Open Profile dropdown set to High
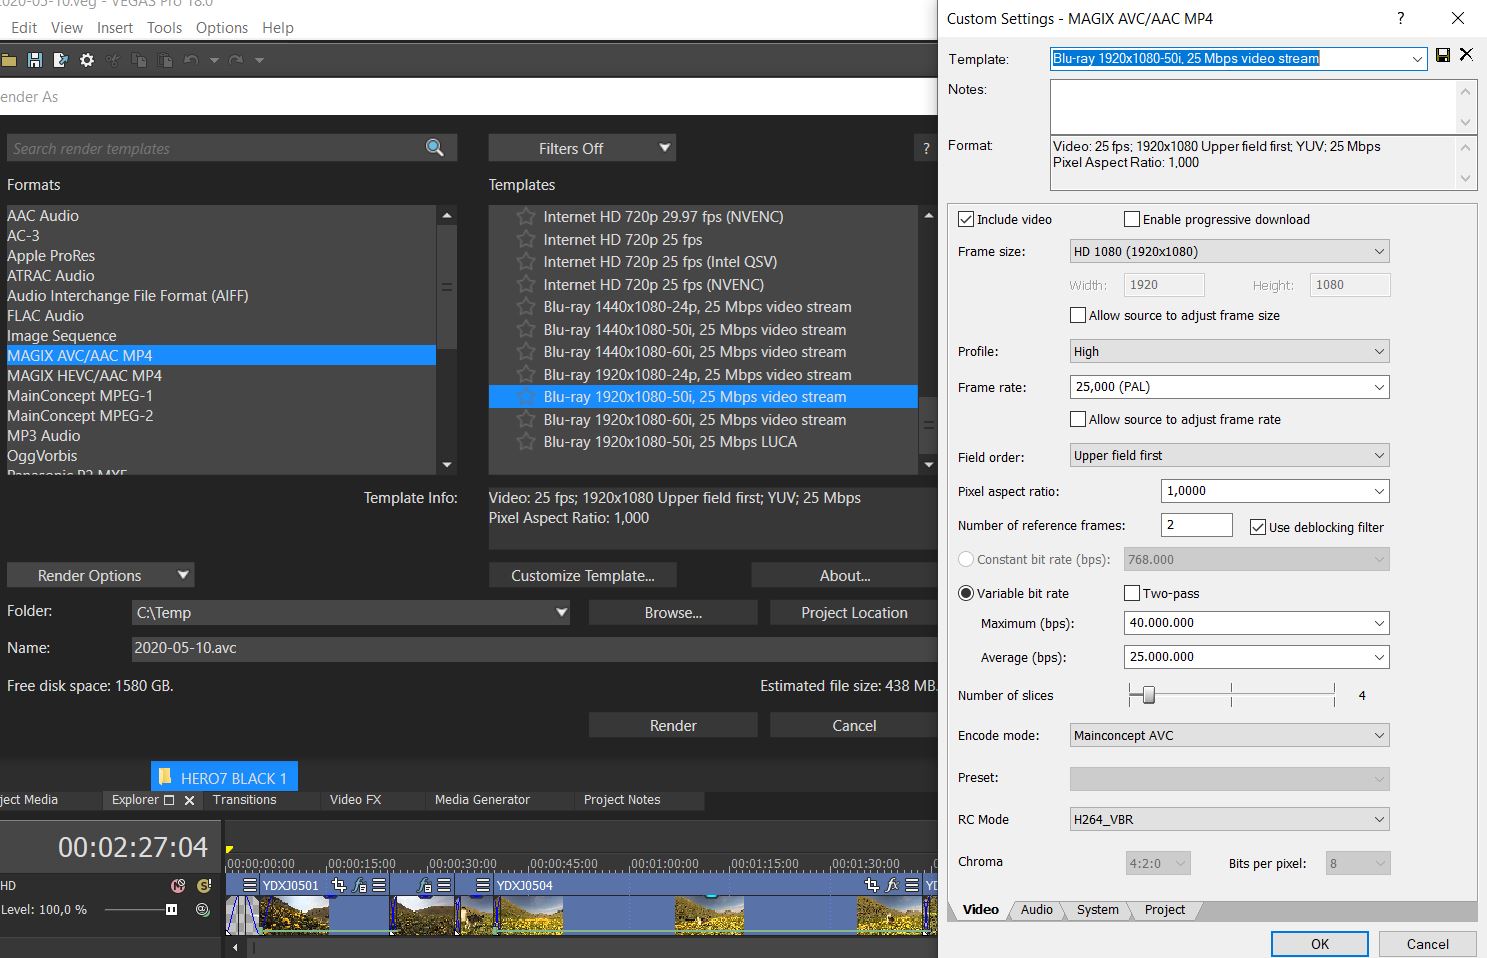The width and height of the screenshot is (1487, 958). (x=1230, y=351)
